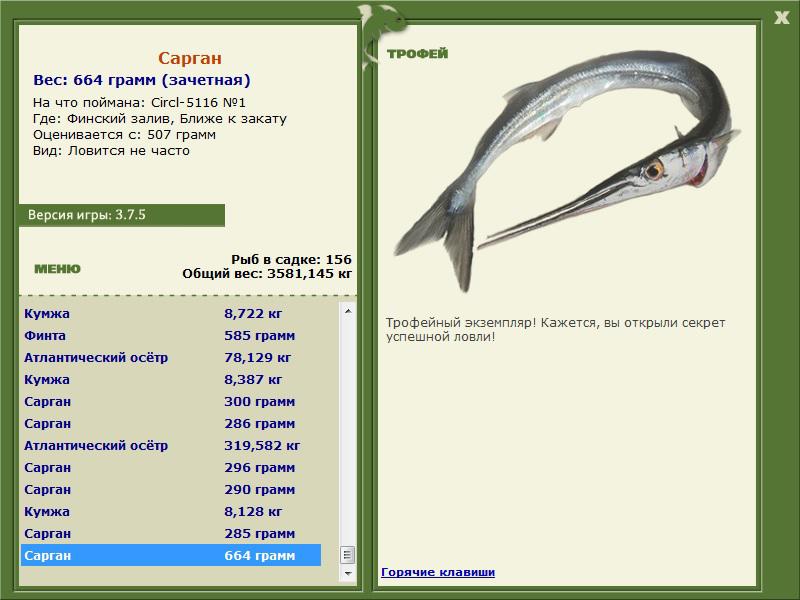Screen dimensions: 800x600
Task: Select the Атлантический осётр 319,582 кг row
Action: click(171, 445)
